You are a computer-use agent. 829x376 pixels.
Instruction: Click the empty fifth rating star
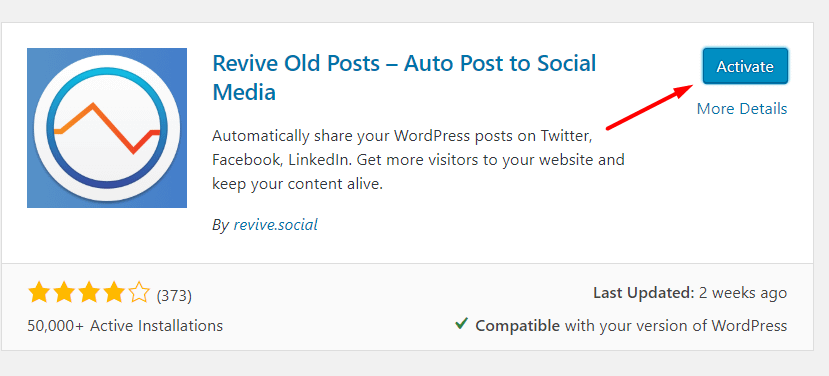139,292
